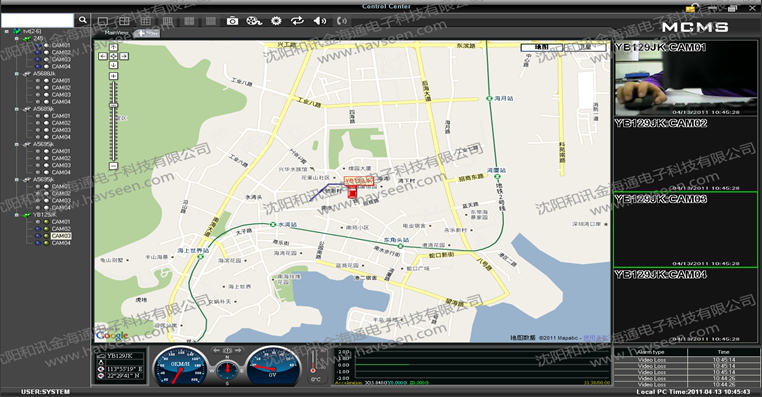Select the YB129JK:CAM01 video thumbnail

click(686, 78)
